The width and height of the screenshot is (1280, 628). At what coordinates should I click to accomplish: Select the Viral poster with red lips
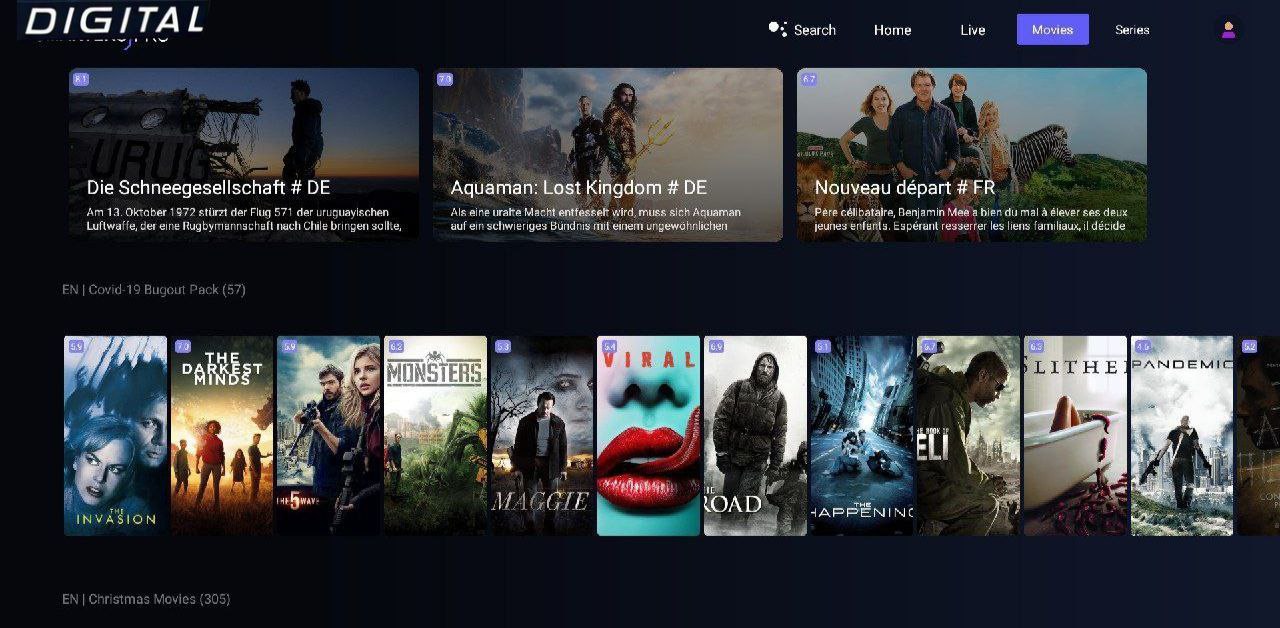coord(648,436)
